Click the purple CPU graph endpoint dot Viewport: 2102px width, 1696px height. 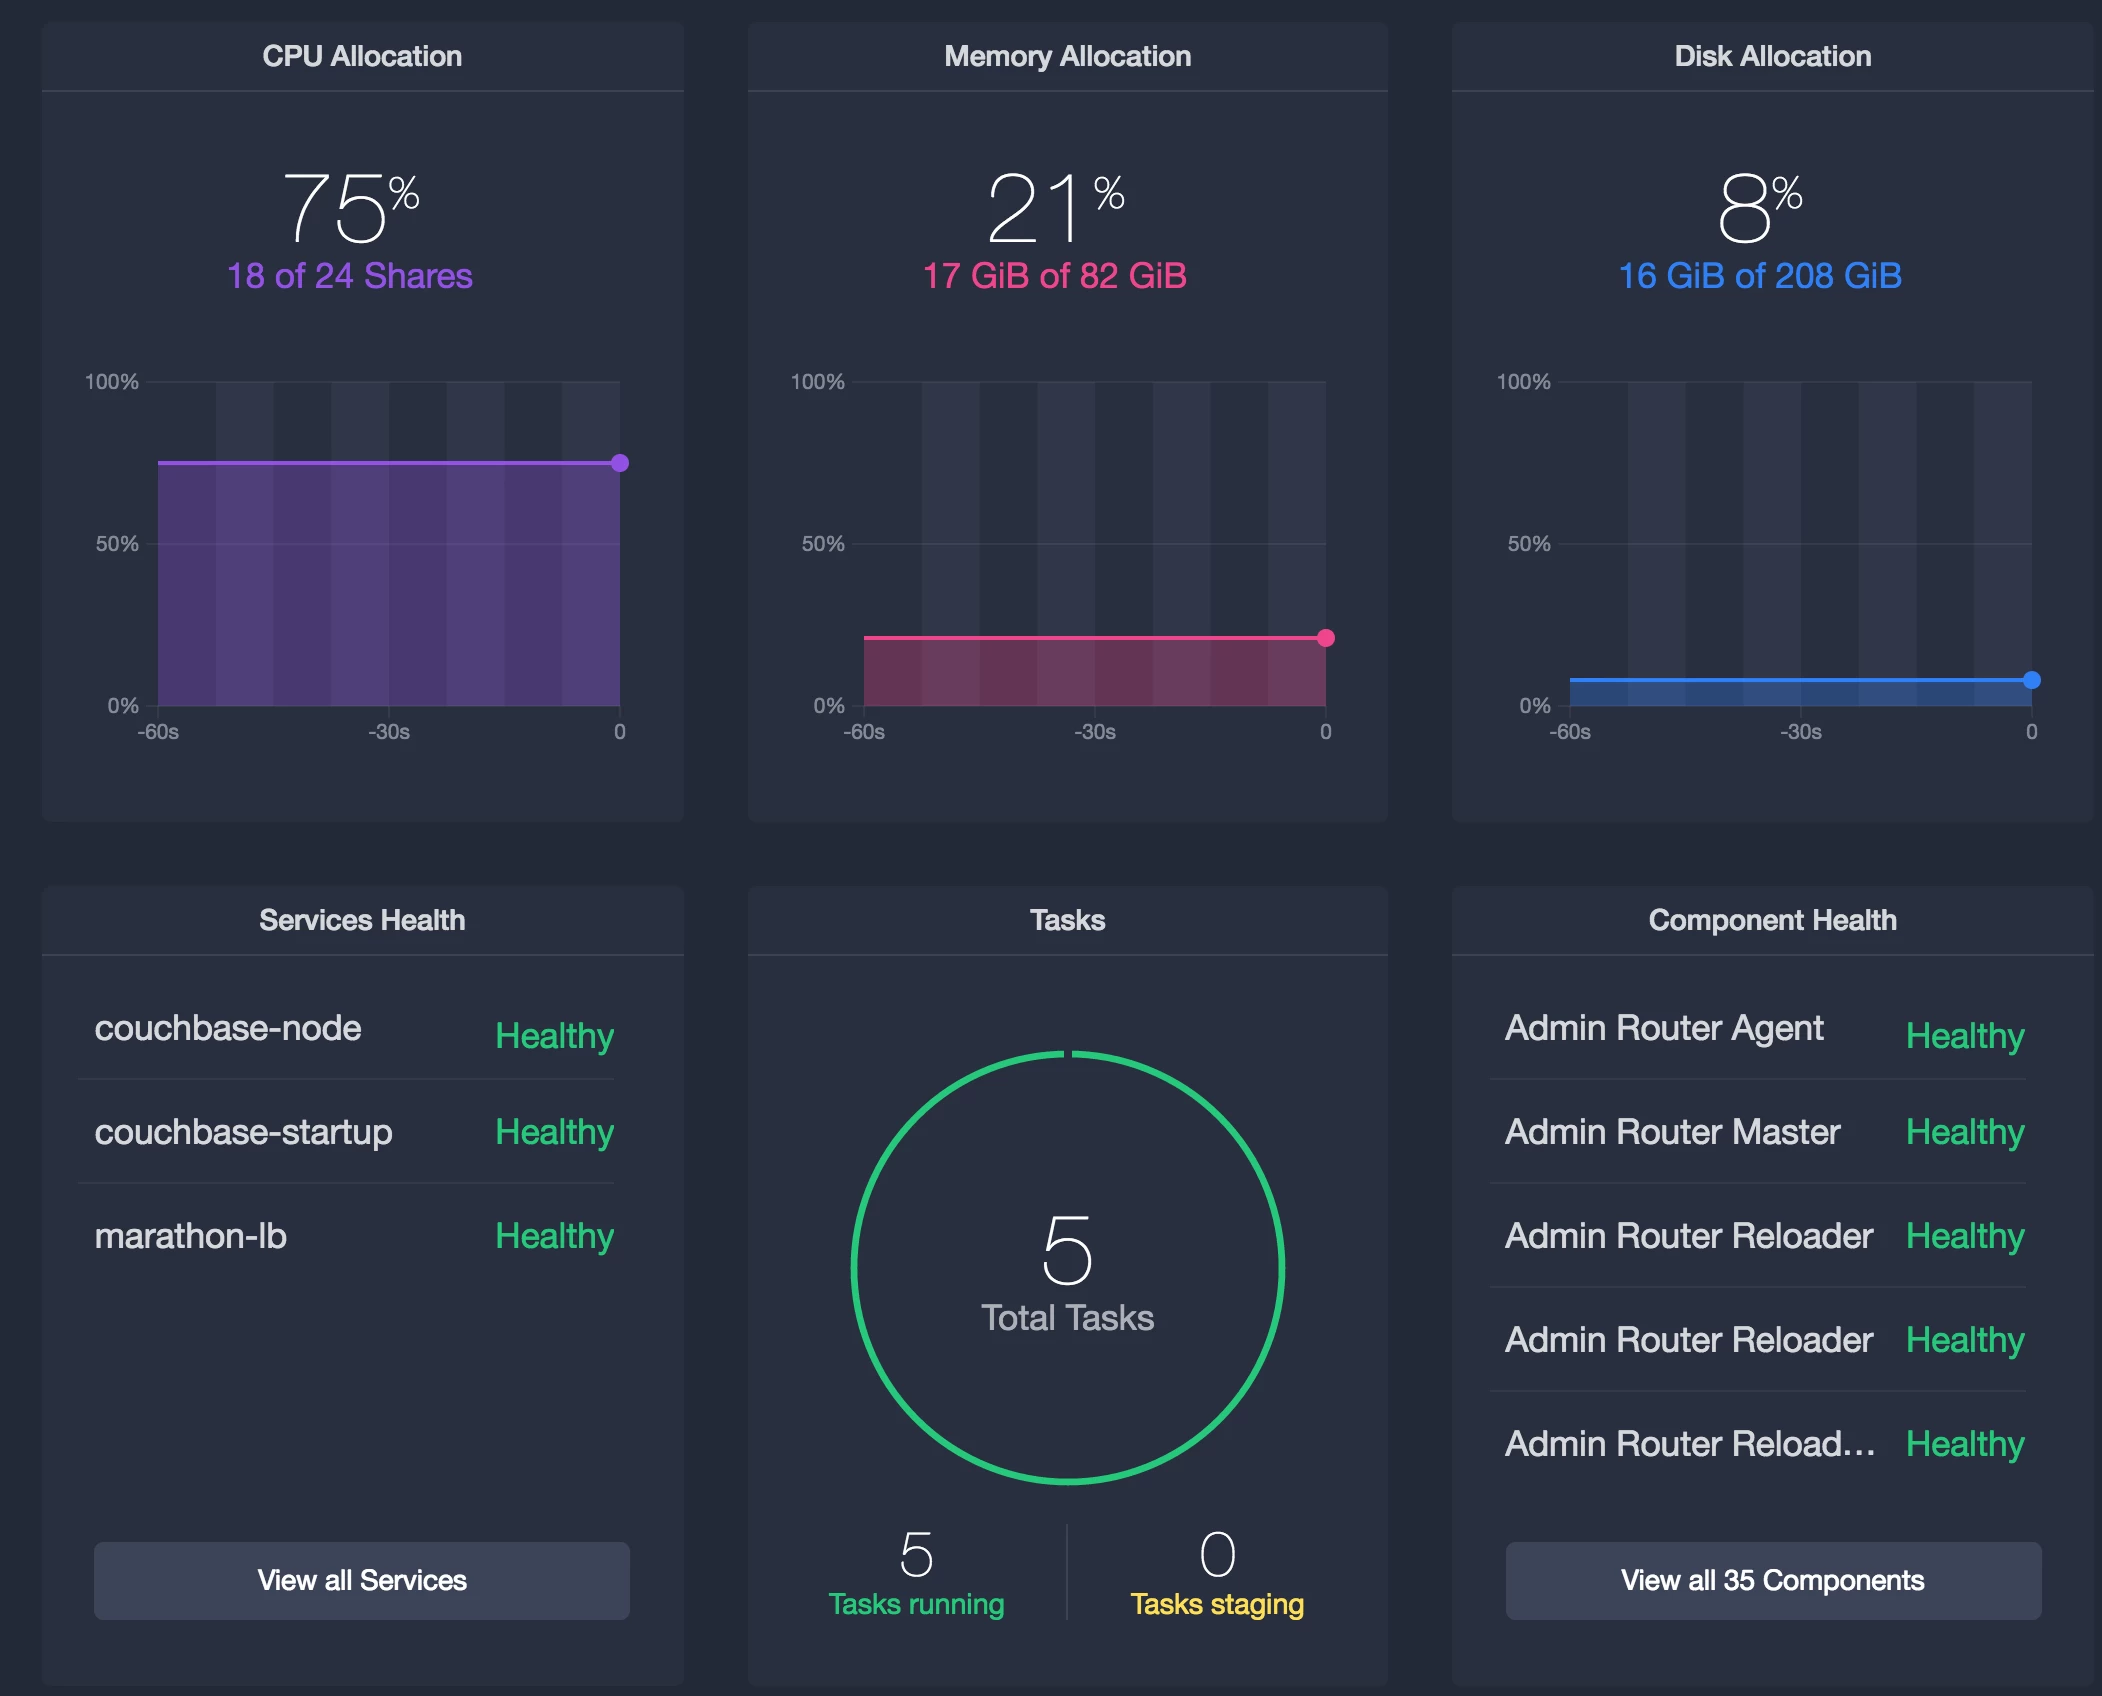(x=620, y=463)
